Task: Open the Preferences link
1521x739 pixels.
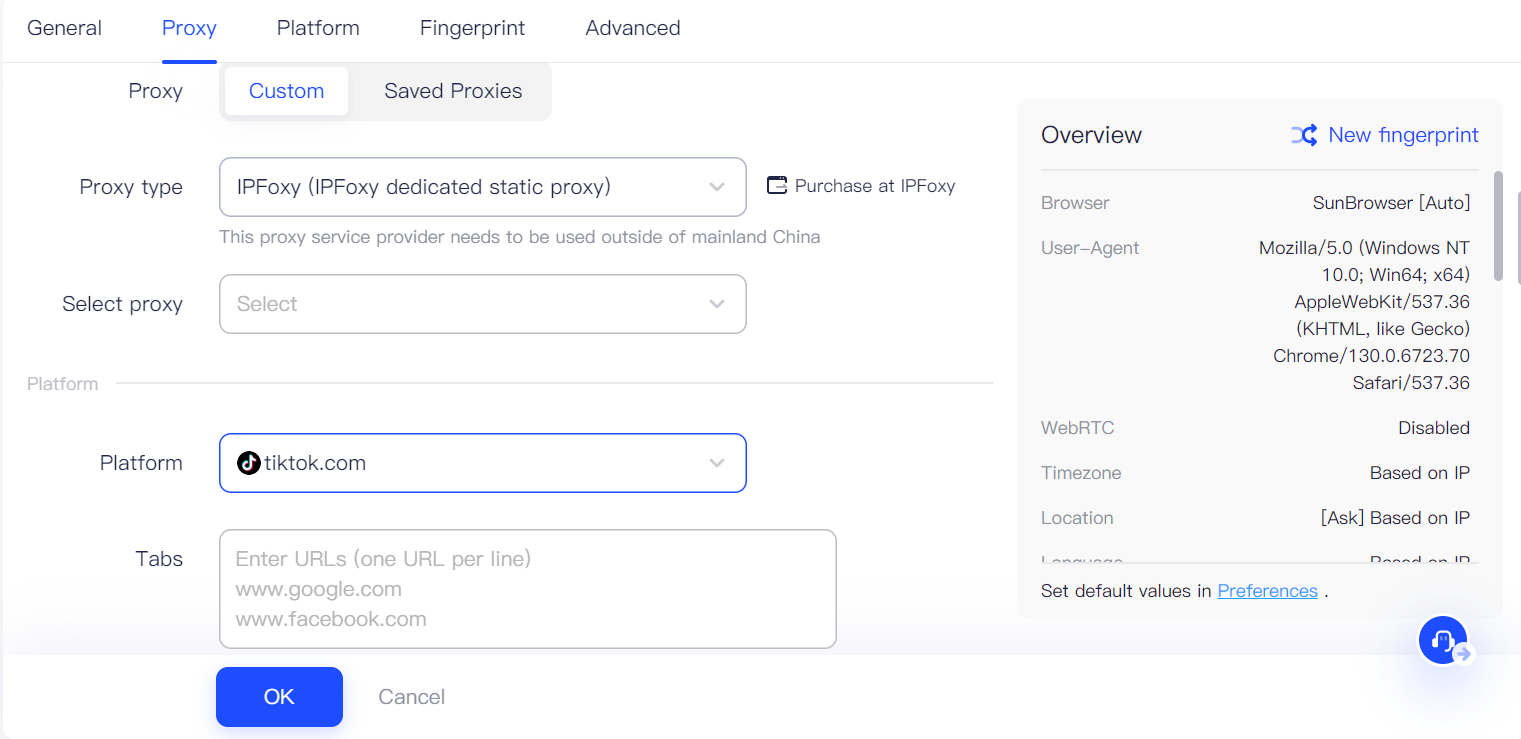Action: (1267, 591)
